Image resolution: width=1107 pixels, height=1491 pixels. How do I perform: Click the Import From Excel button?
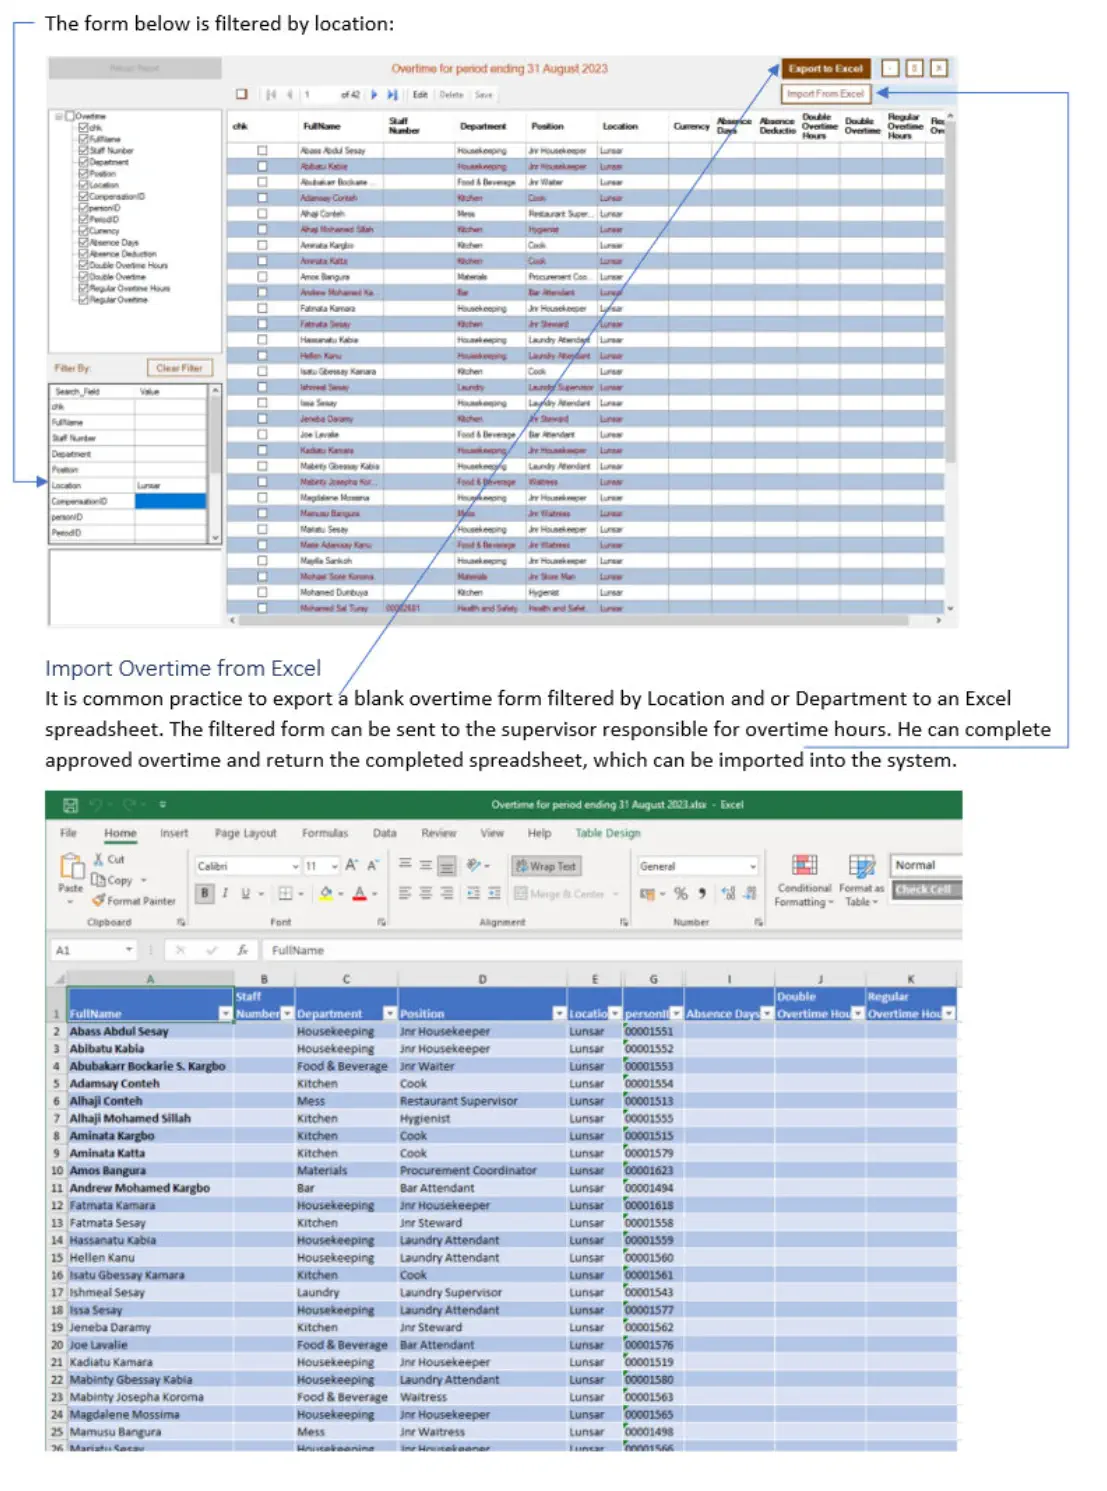[x=825, y=94]
